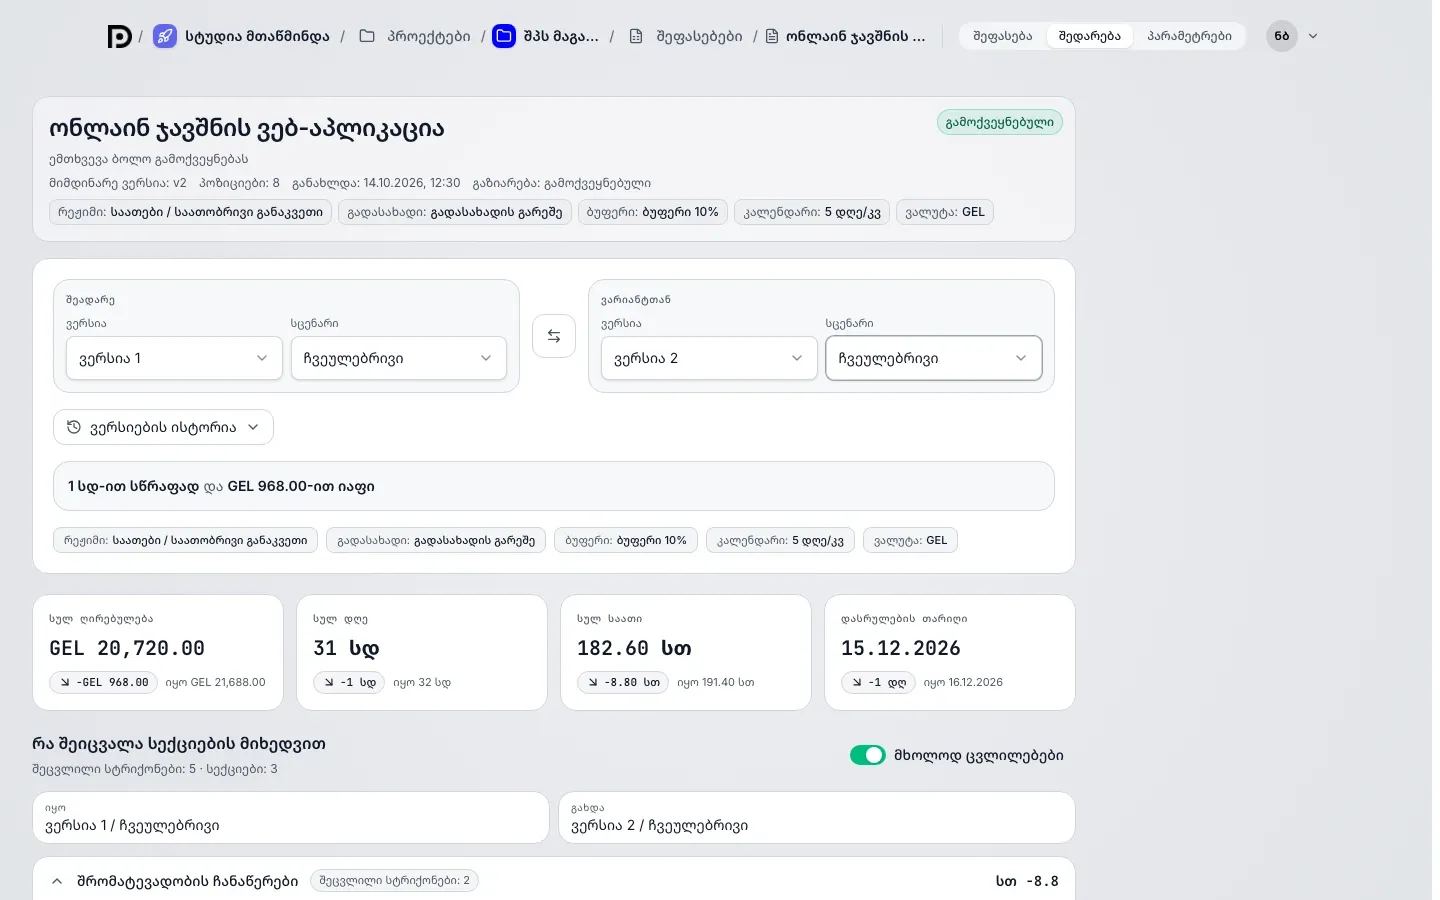Image resolution: width=1440 pixels, height=900 pixels.
Task: Click the 15.12.2026 end date value
Action: tap(901, 648)
